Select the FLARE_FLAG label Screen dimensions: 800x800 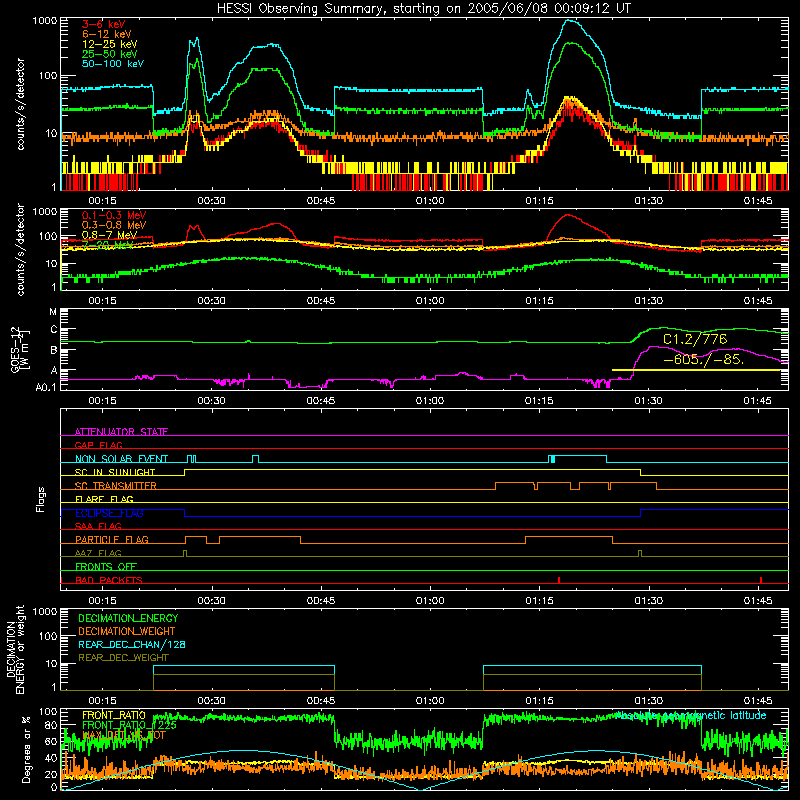104,499
